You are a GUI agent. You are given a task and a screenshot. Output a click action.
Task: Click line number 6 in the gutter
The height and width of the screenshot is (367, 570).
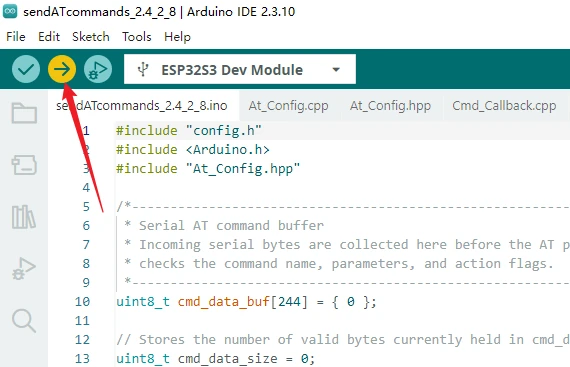[x=86, y=226]
